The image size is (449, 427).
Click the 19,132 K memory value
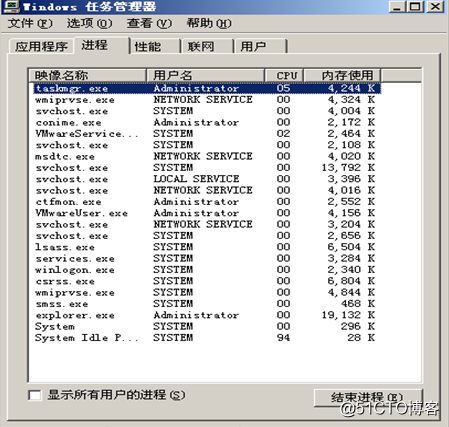[348, 315]
